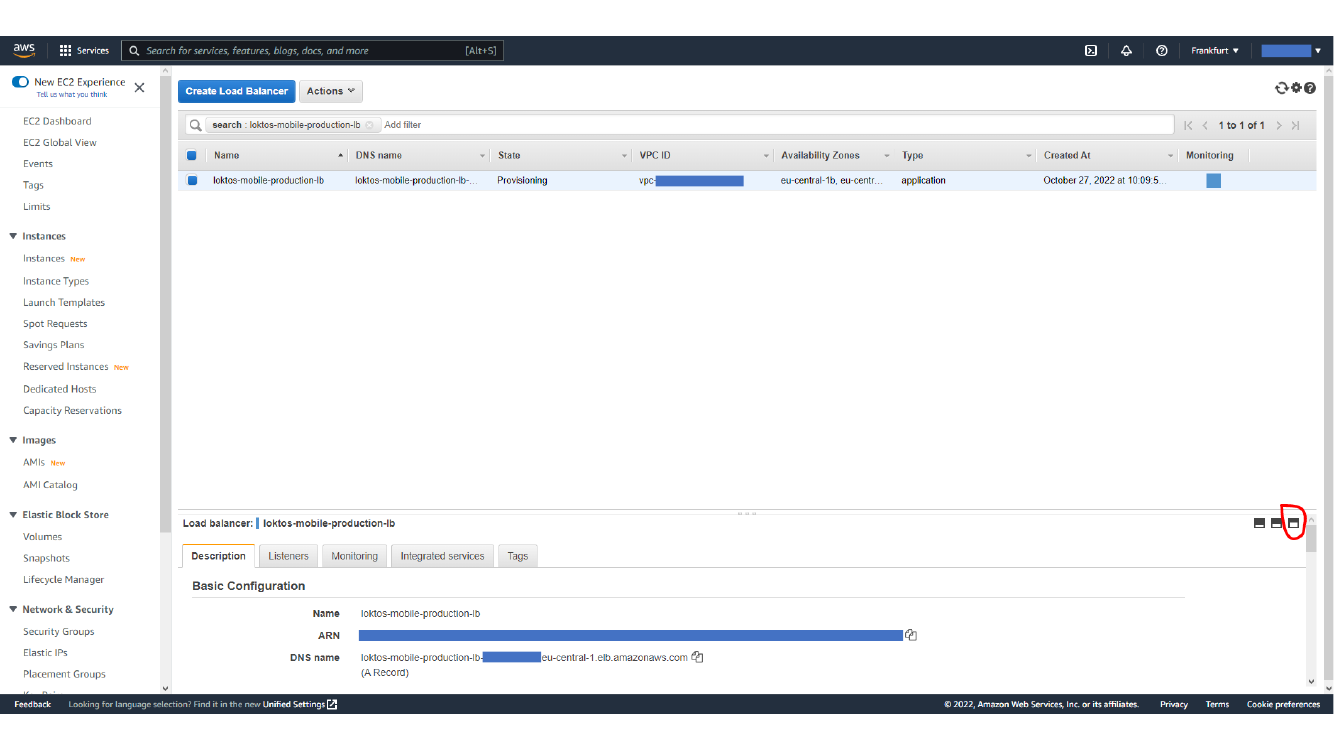Viewport: 1334px width, 750px height.
Task: Open the Services grid menu
Action: tap(85, 50)
